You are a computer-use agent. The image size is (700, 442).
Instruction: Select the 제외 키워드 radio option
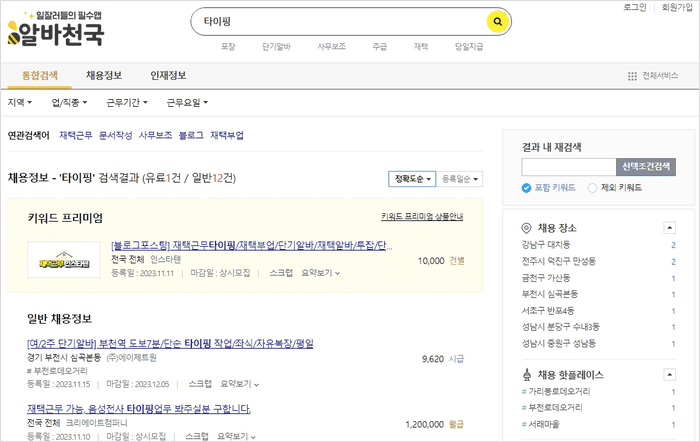tap(592, 188)
